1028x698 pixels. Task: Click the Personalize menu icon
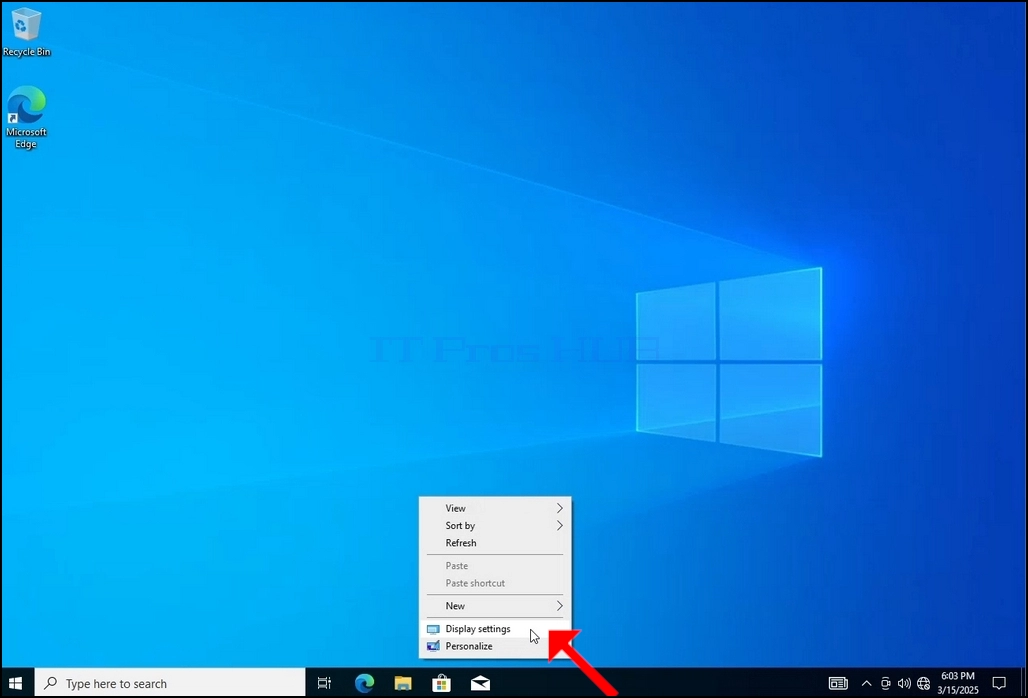433,646
